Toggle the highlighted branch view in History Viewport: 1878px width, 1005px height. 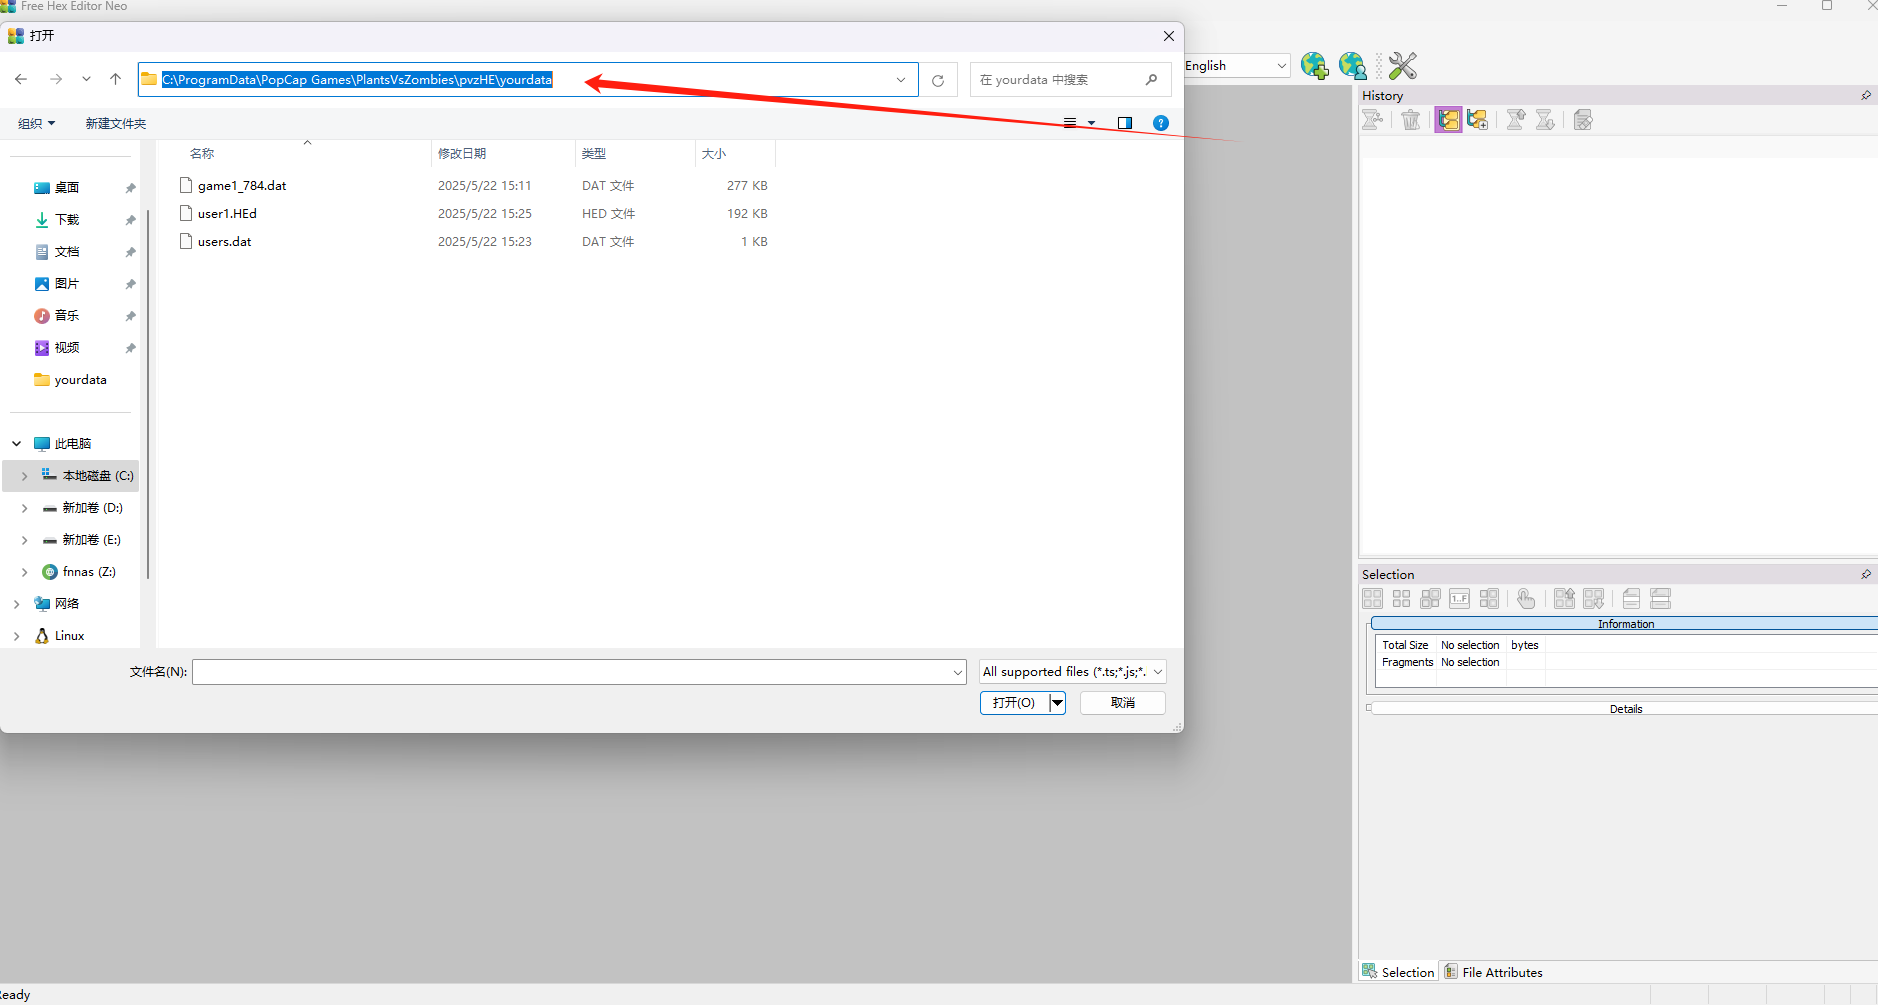click(1447, 120)
